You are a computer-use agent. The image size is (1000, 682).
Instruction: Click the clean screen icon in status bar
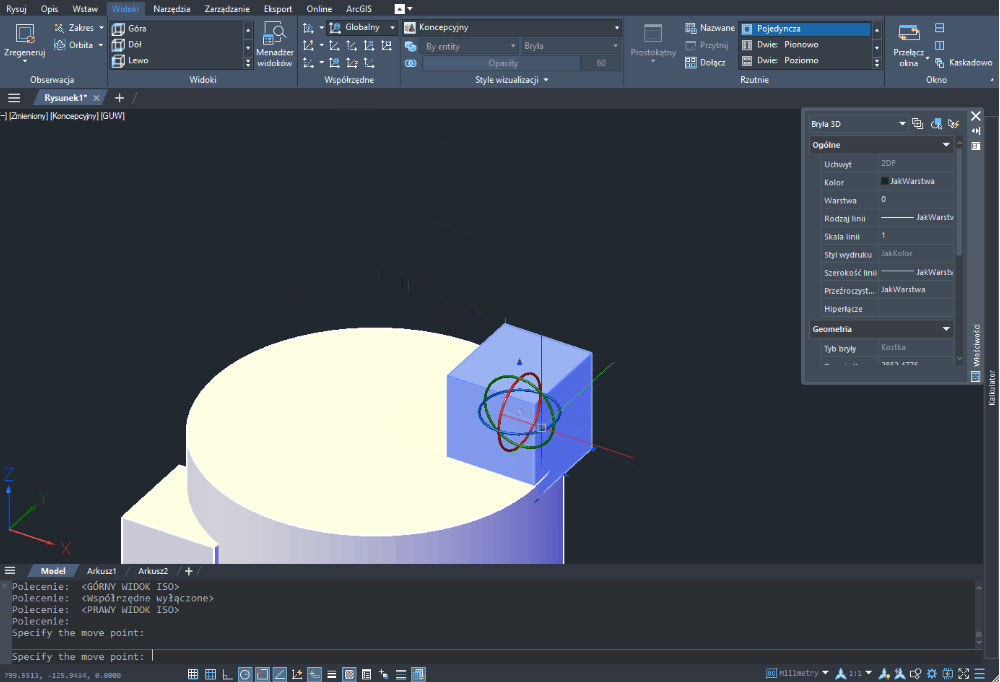(964, 673)
